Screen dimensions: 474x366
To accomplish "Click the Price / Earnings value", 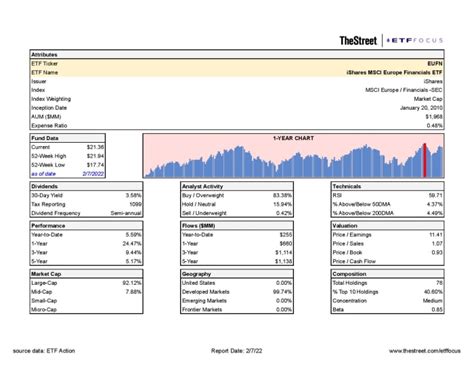I will pyautogui.click(x=436, y=235).
